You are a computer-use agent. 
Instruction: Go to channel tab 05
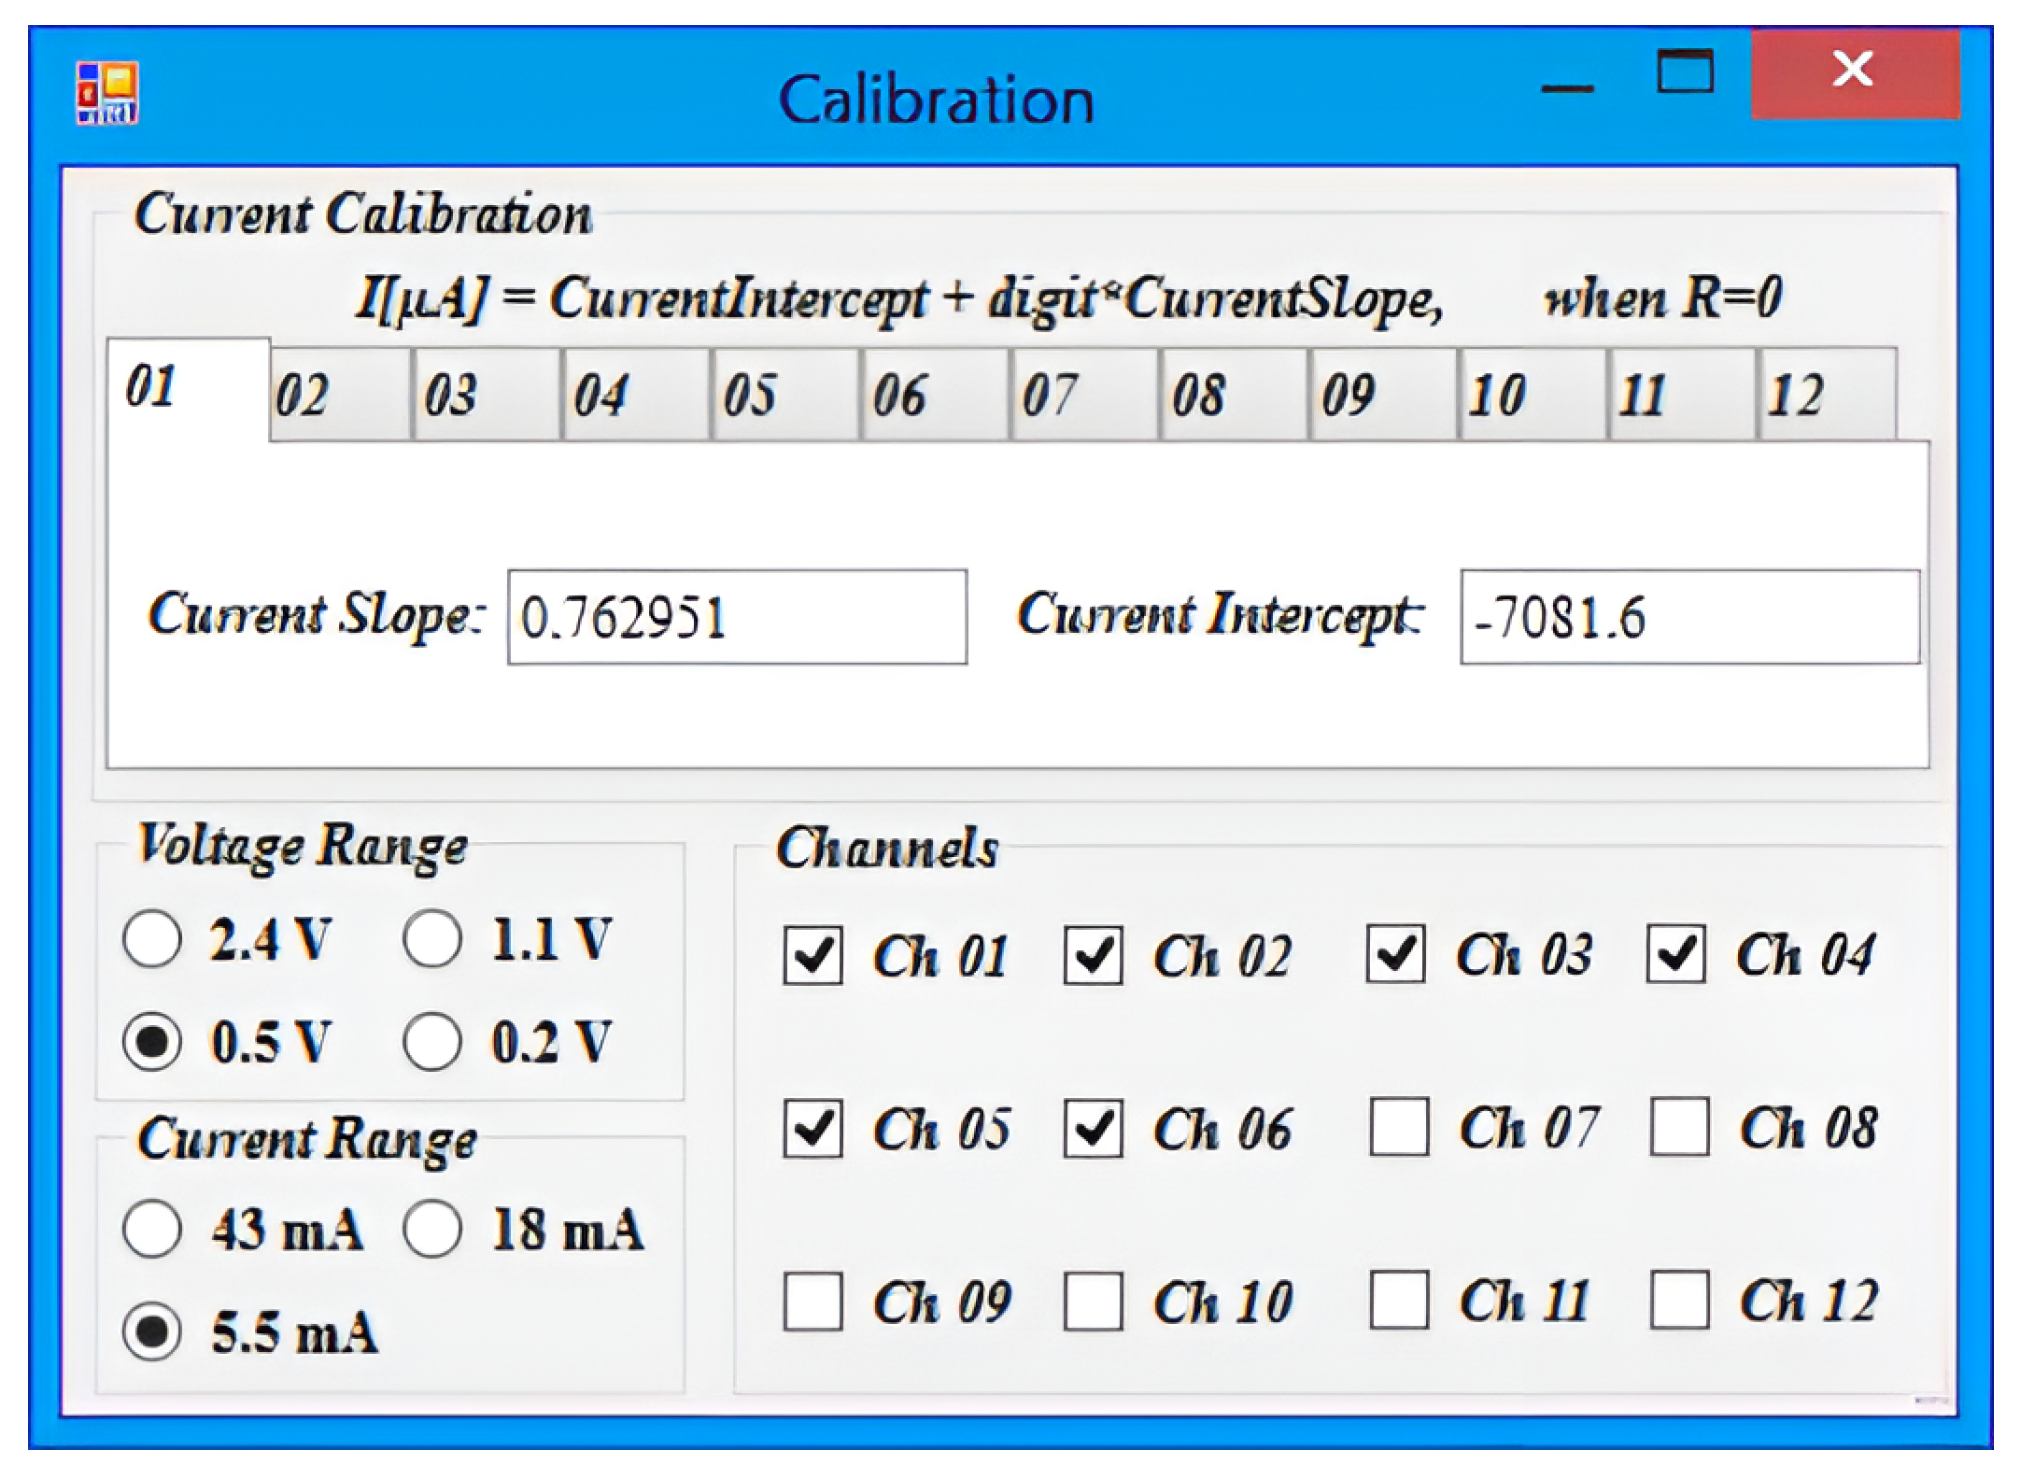pyautogui.click(x=785, y=395)
